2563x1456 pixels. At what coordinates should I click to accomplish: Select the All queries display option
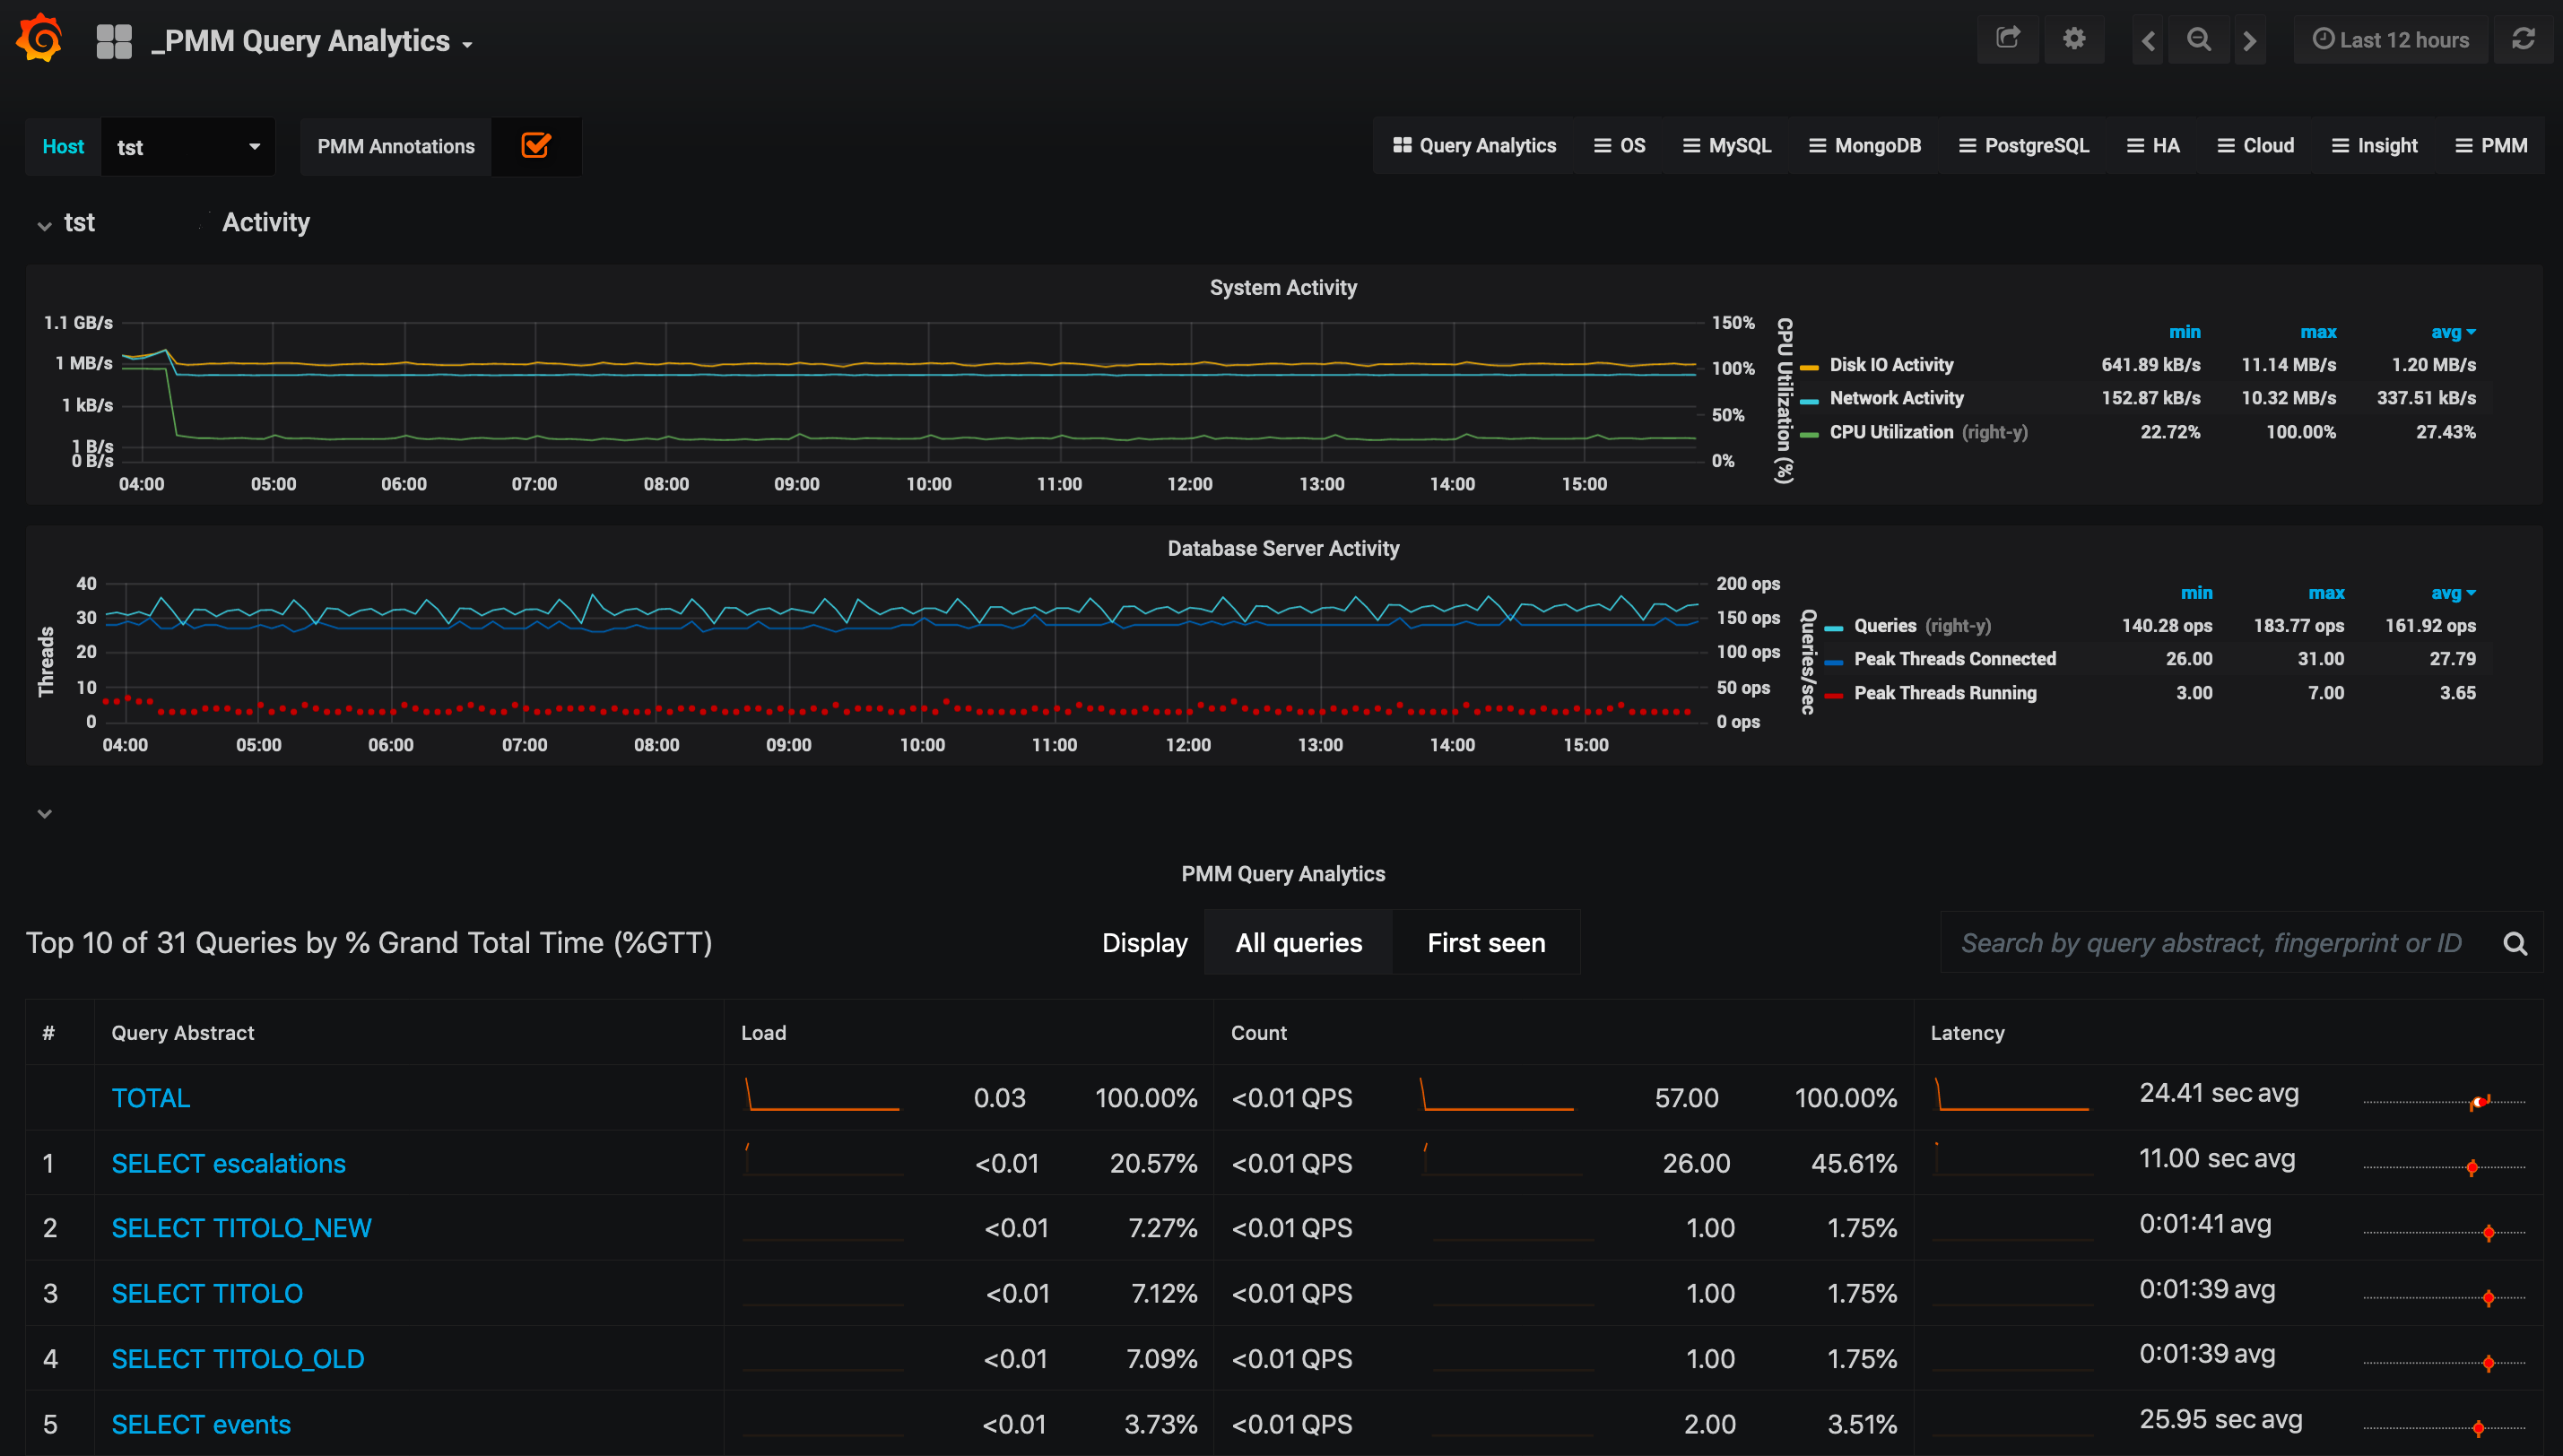[x=1298, y=943]
